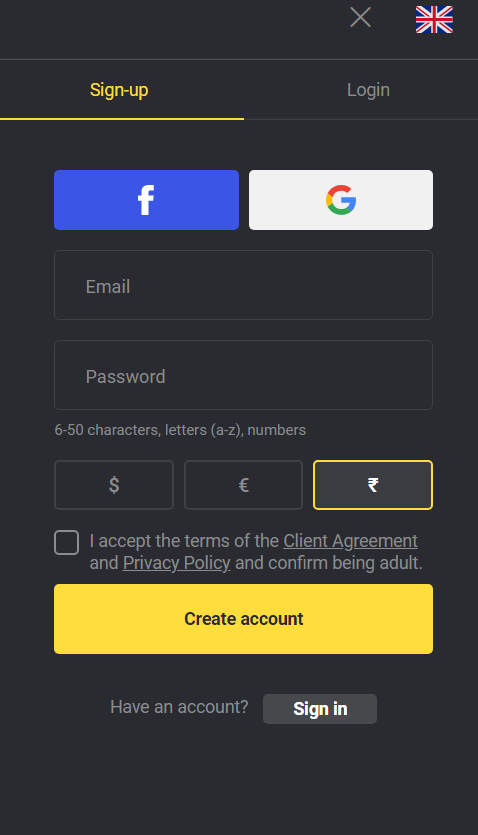478x835 pixels.
Task: Click the Sign in button
Action: click(x=320, y=709)
